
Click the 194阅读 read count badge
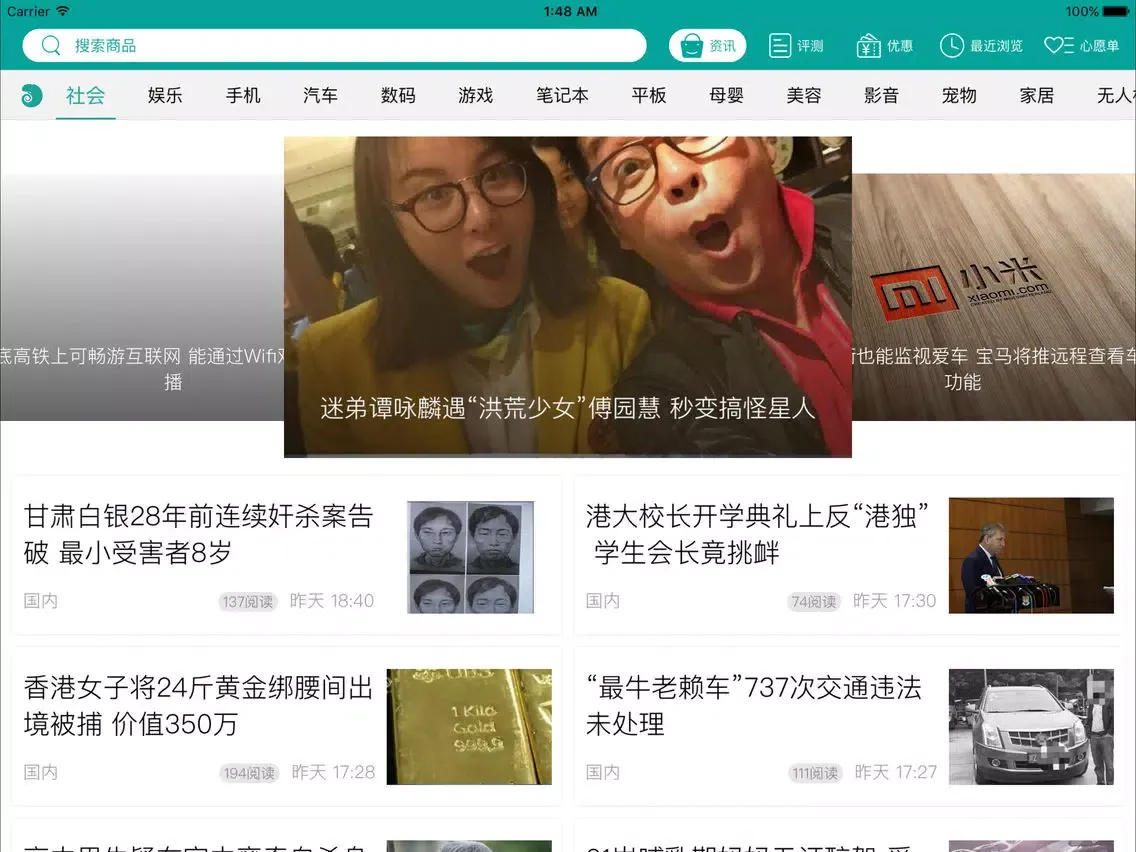click(x=248, y=773)
